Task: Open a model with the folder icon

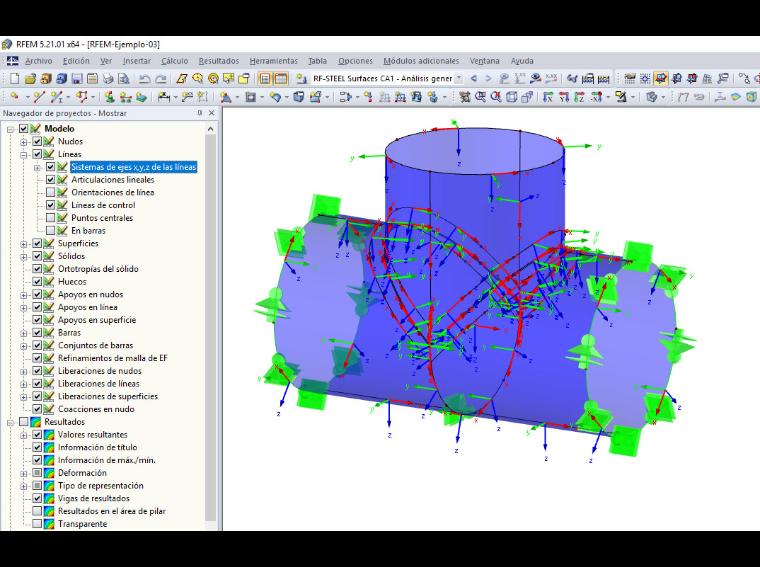Action: coord(30,79)
